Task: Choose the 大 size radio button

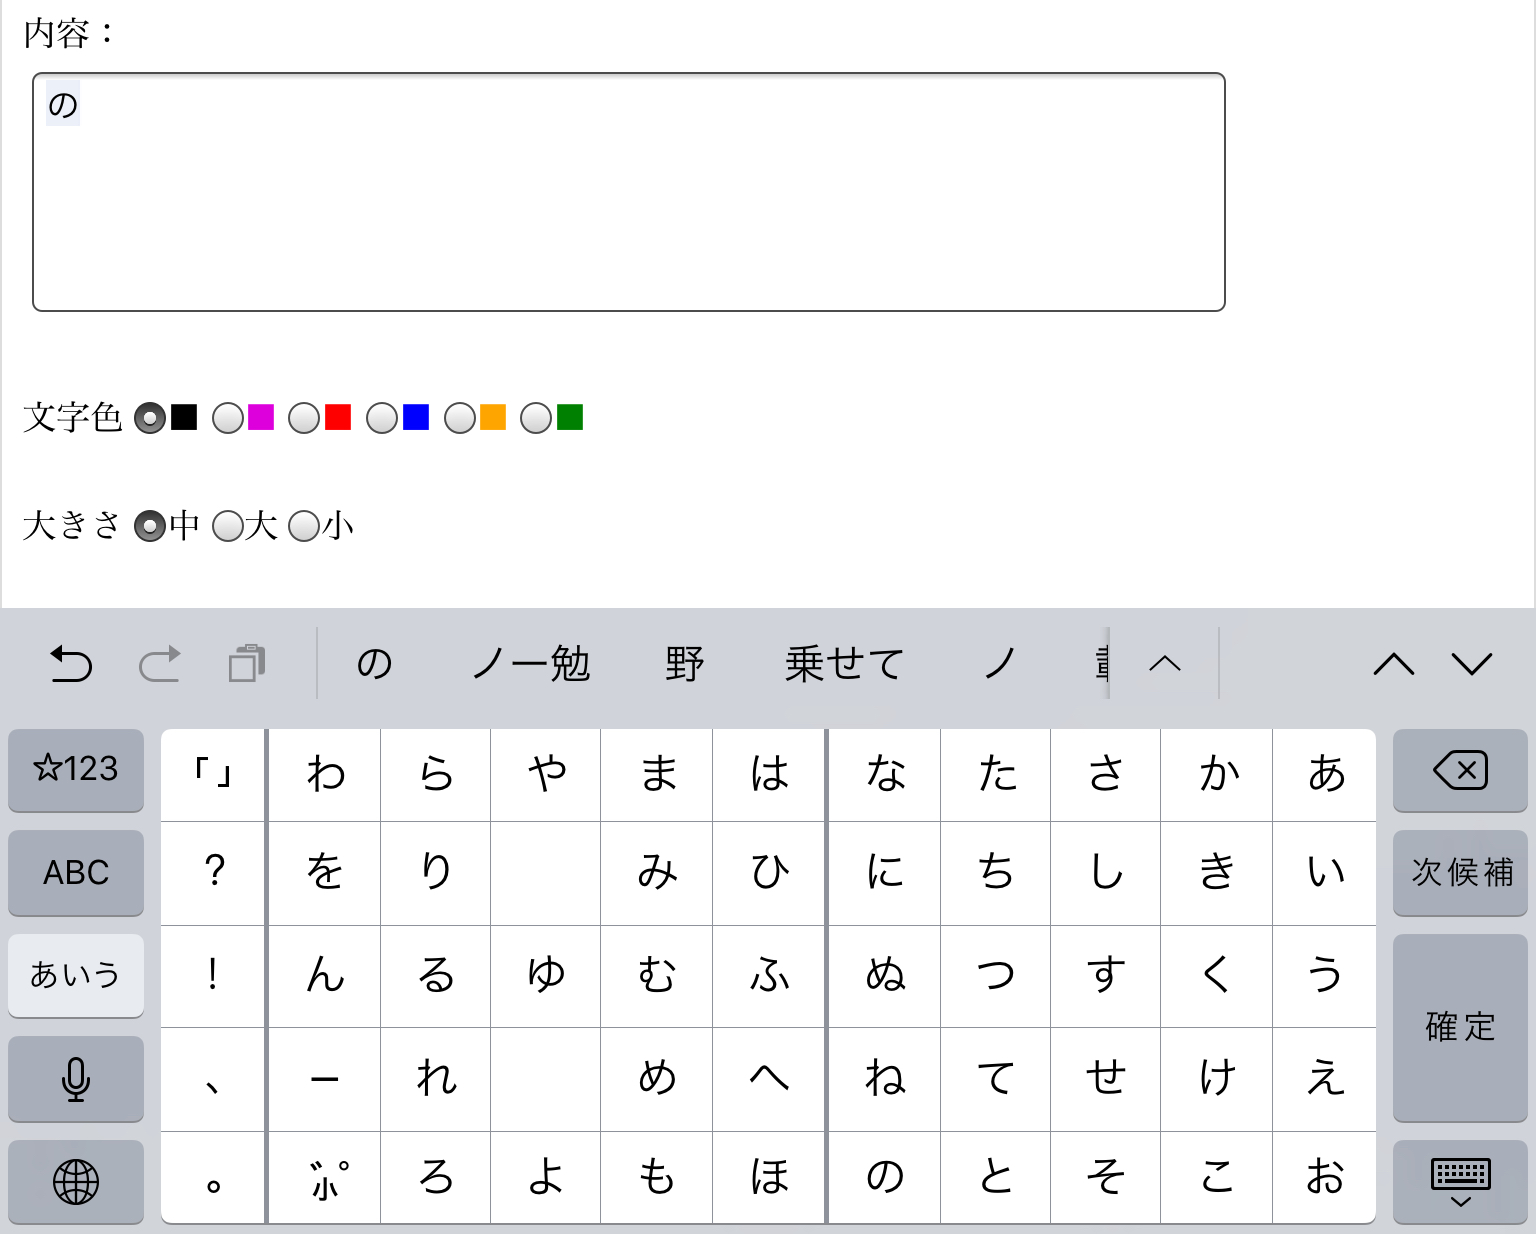Action: coord(228,526)
